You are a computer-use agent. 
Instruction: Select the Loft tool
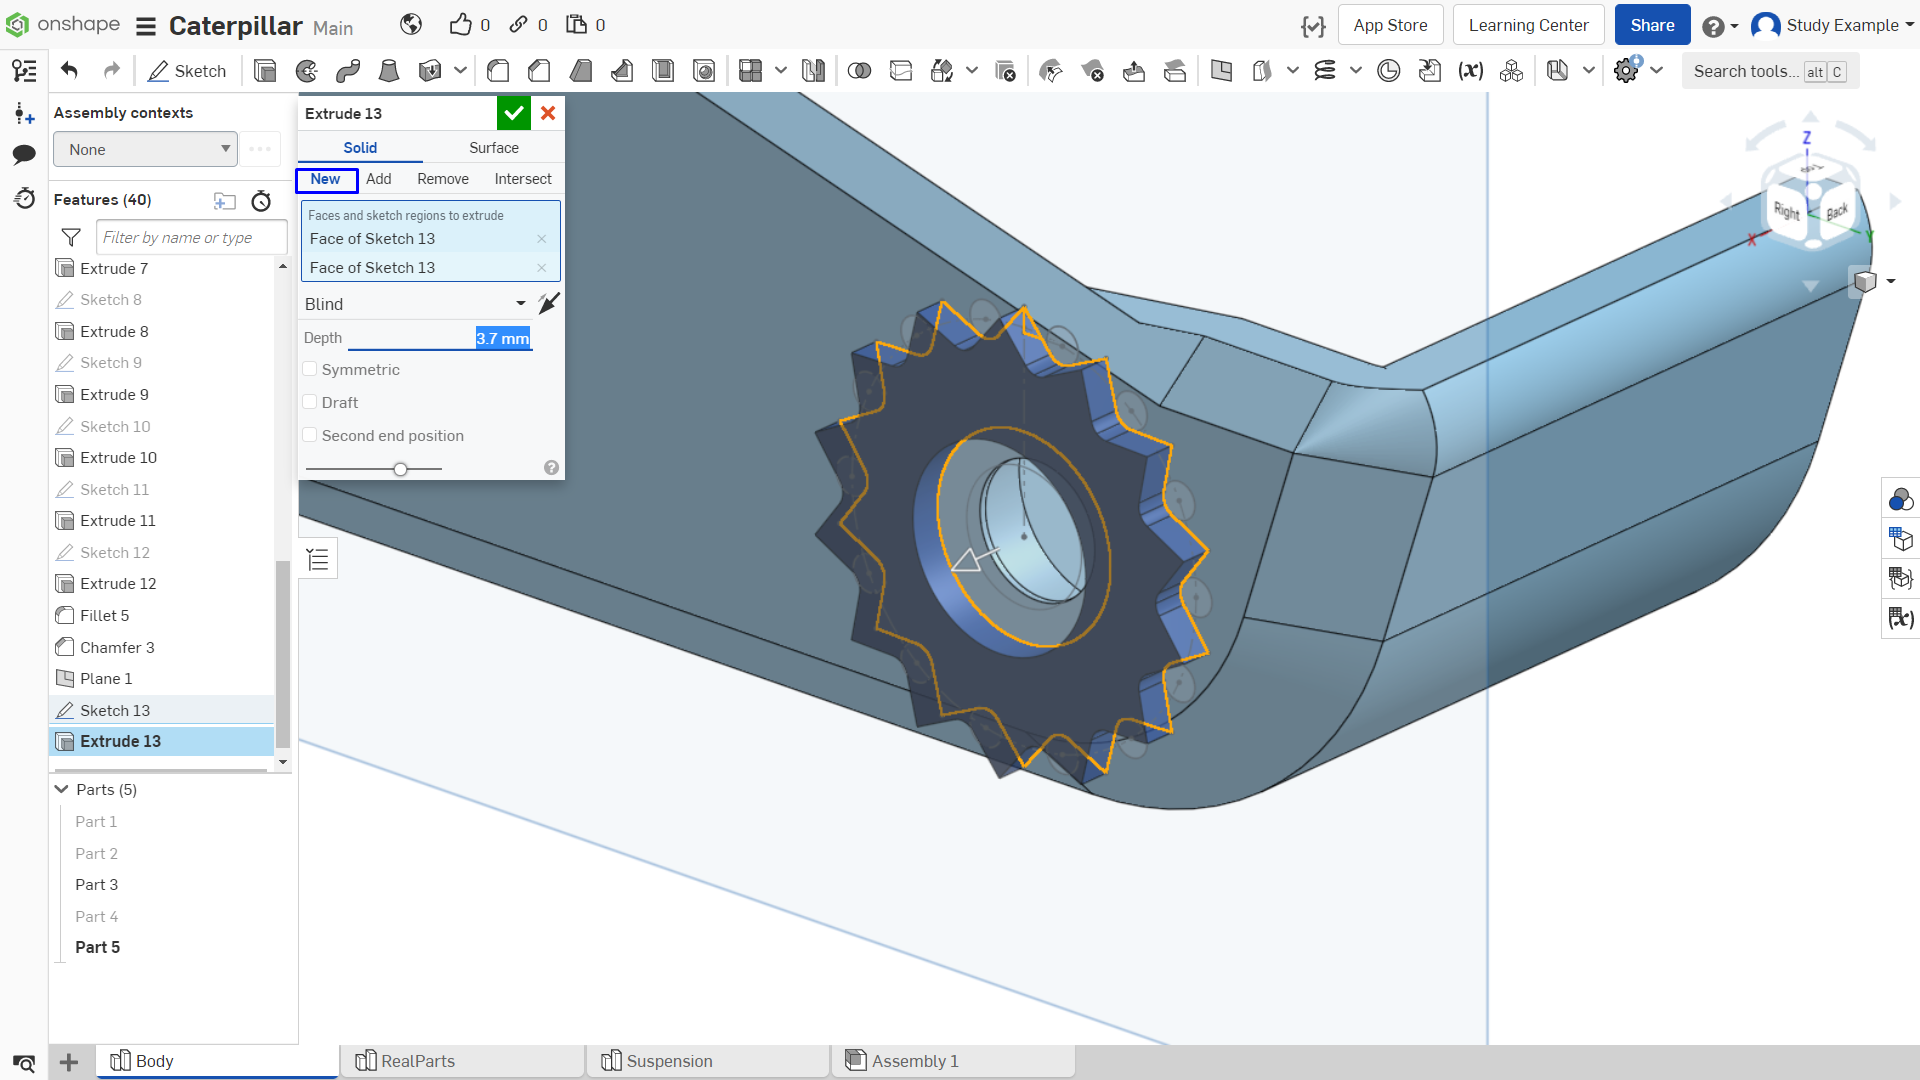point(389,71)
